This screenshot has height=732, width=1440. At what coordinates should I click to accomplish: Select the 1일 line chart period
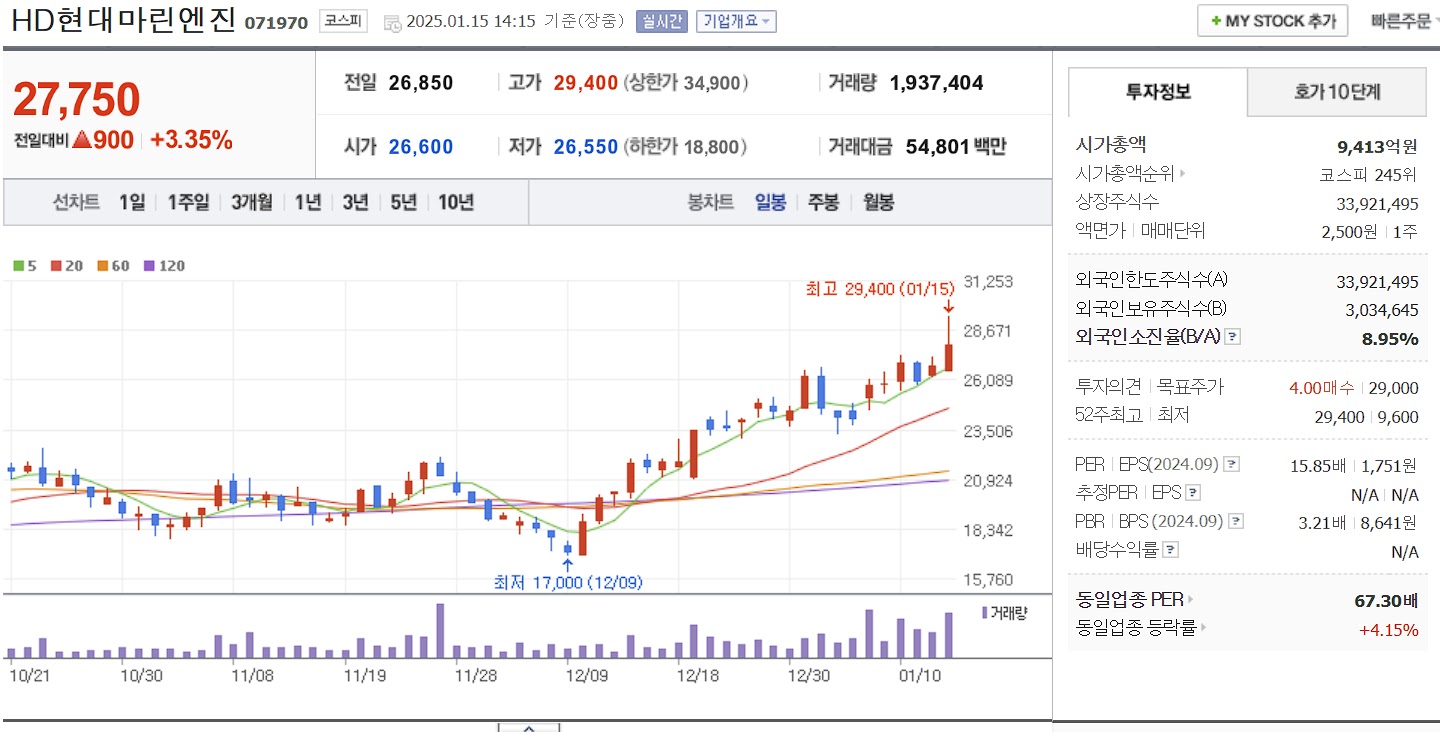tap(131, 202)
